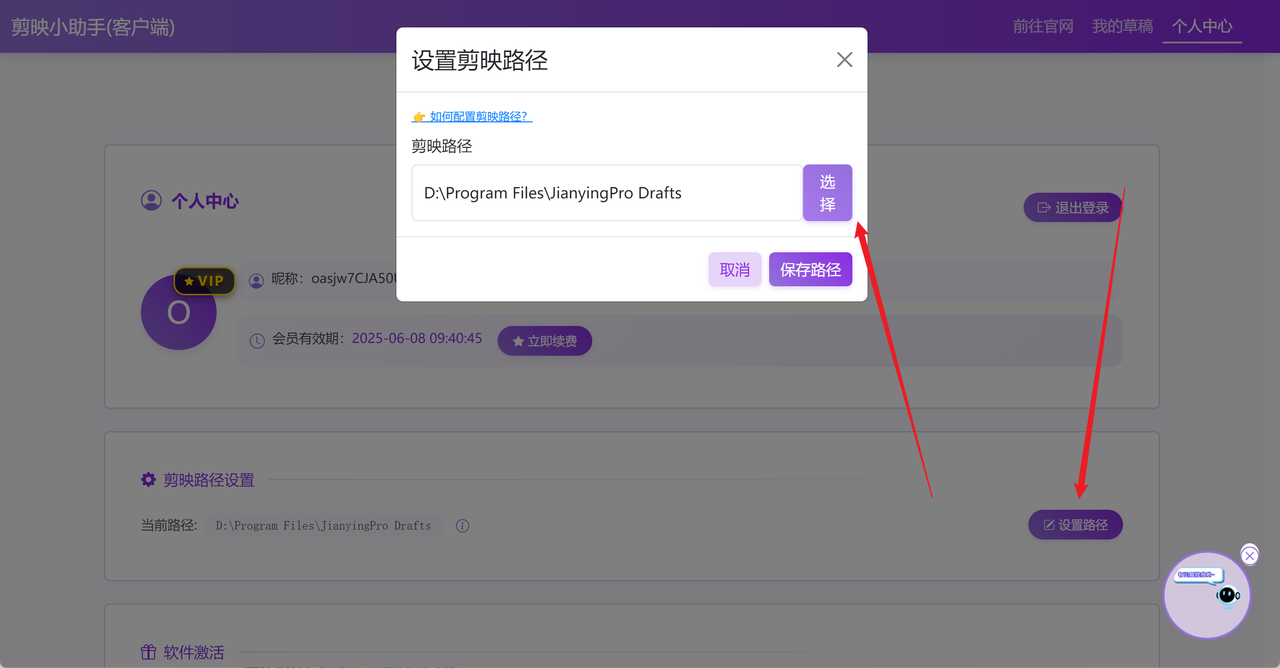Viewport: 1280px width, 668px height.
Task: Click 保存路径 button
Action: tap(811, 270)
